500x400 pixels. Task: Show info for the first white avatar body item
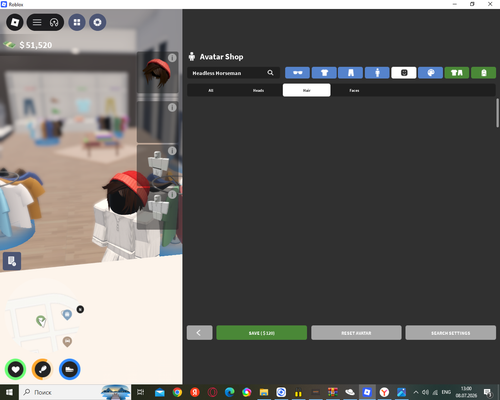pyautogui.click(x=172, y=151)
